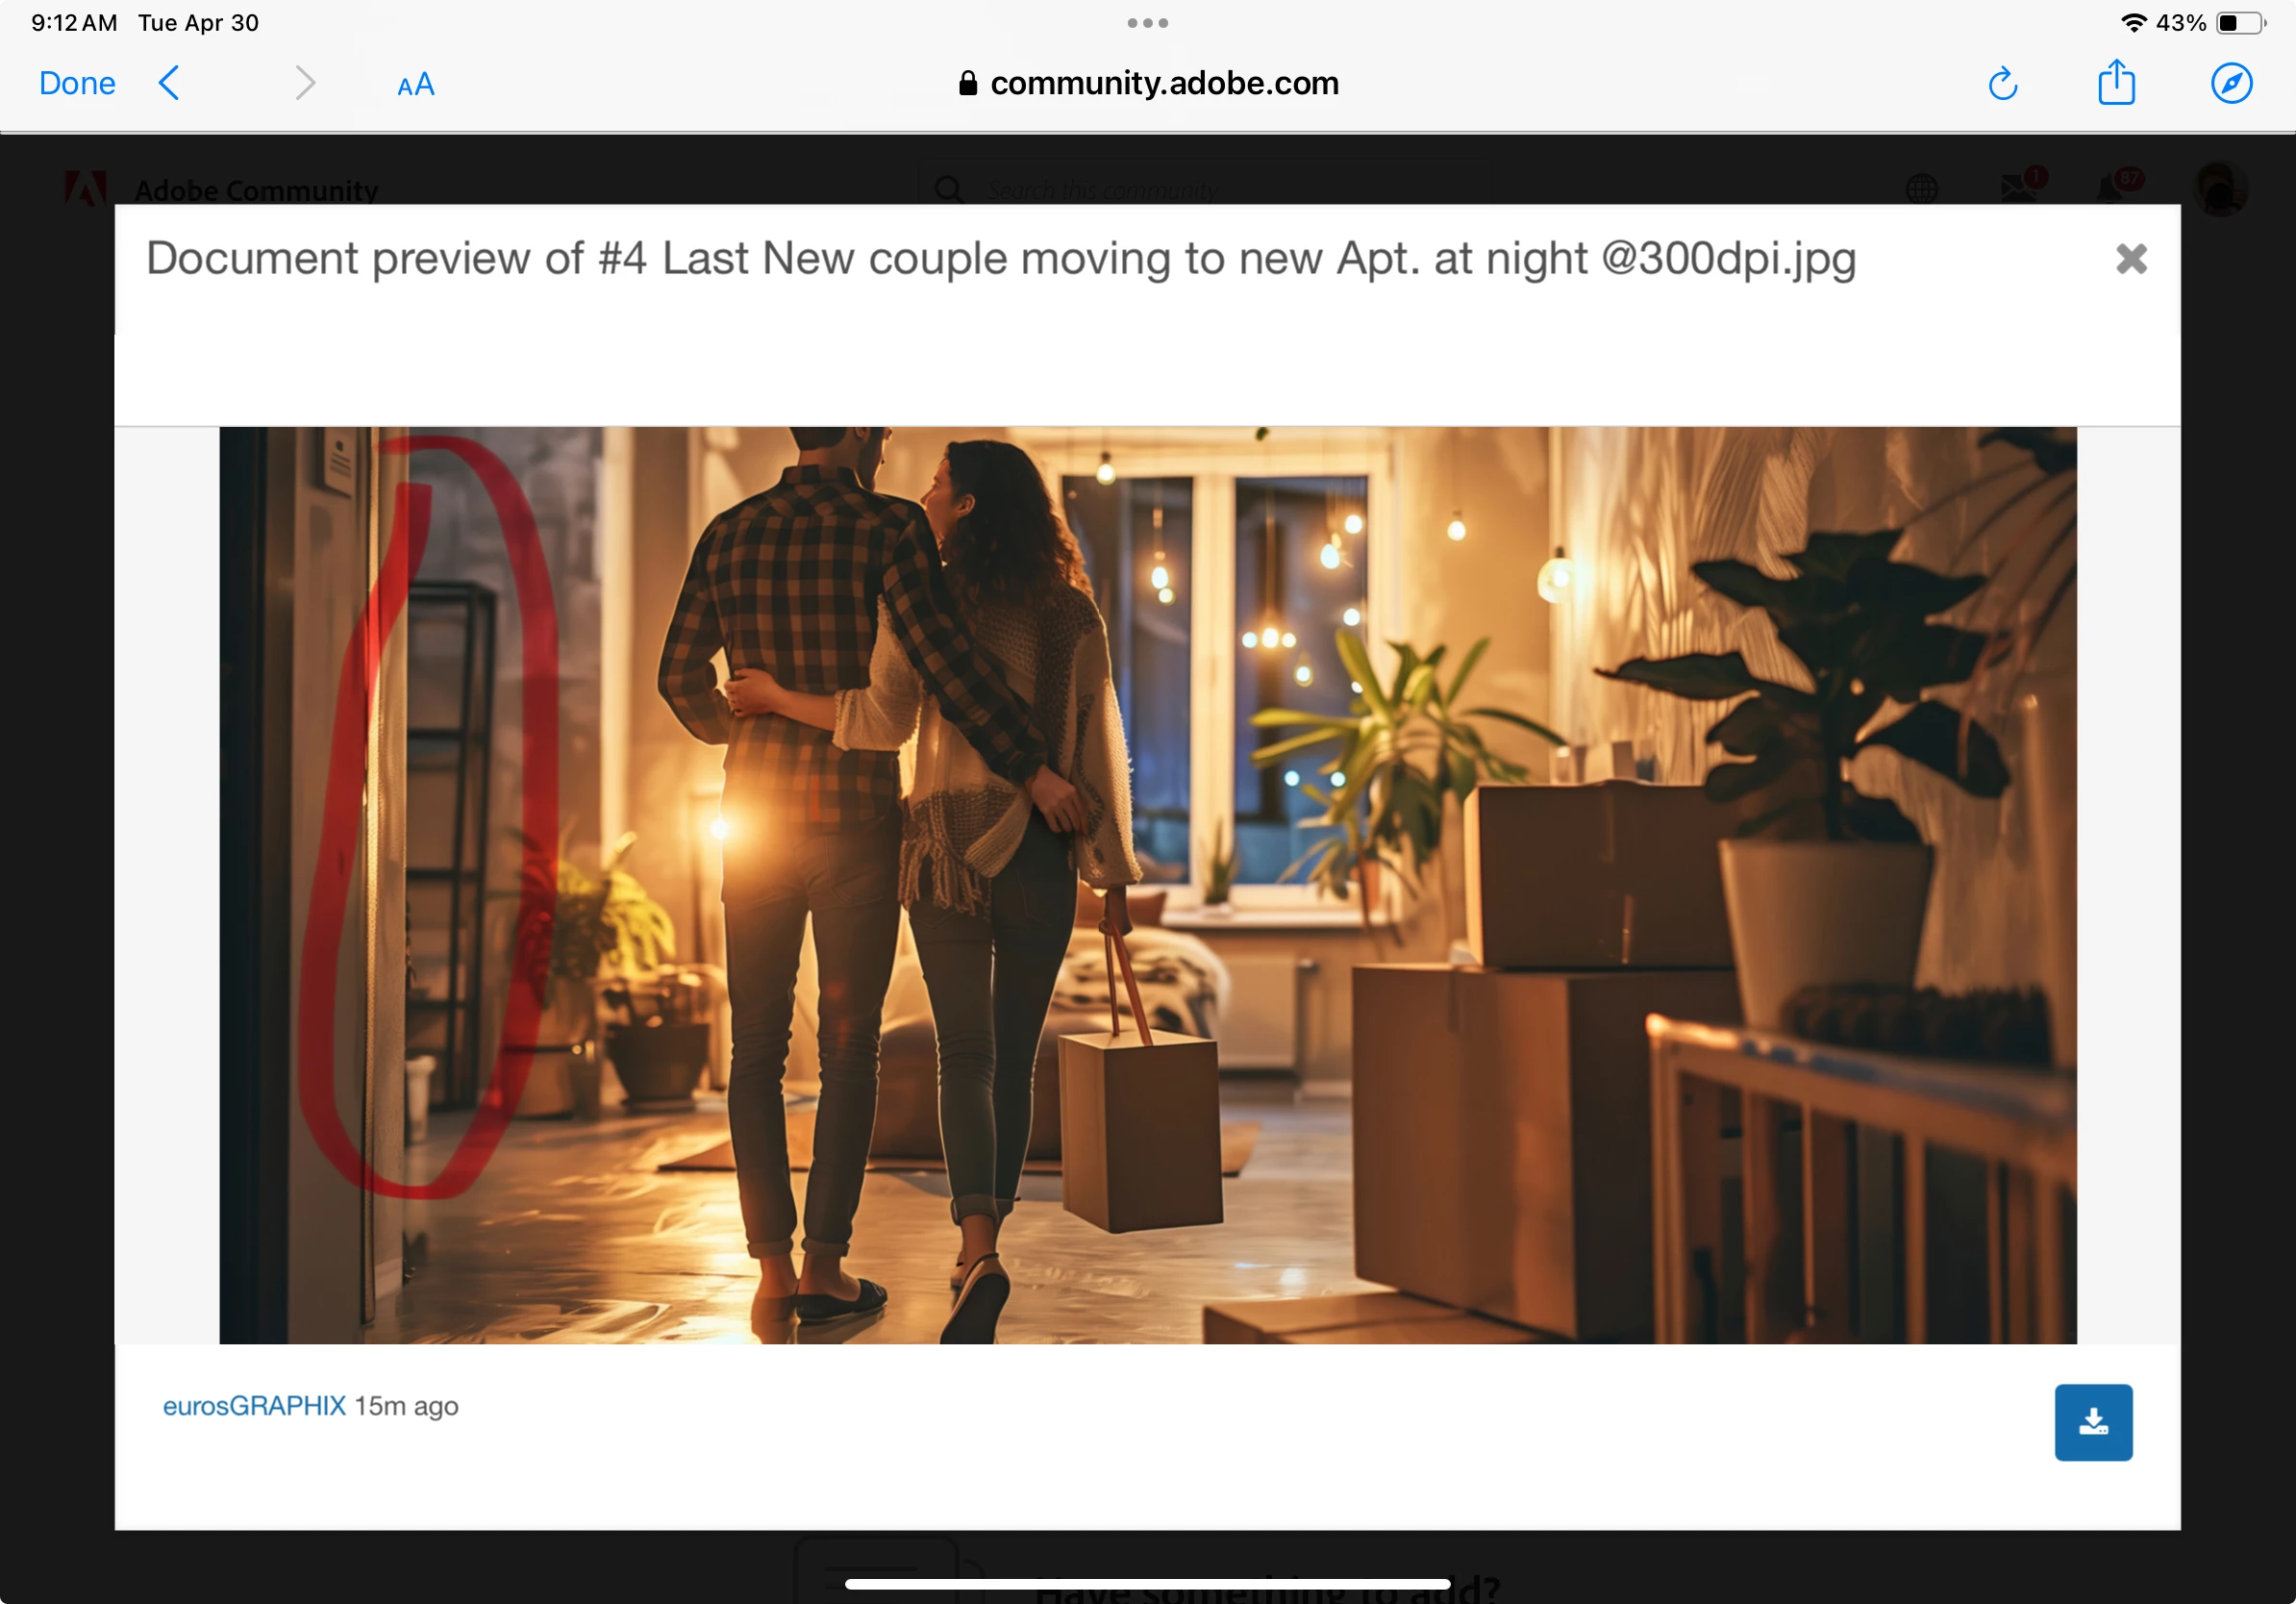Open the language globe icon
This screenshot has height=1604, width=2296.
pyautogui.click(x=1921, y=188)
